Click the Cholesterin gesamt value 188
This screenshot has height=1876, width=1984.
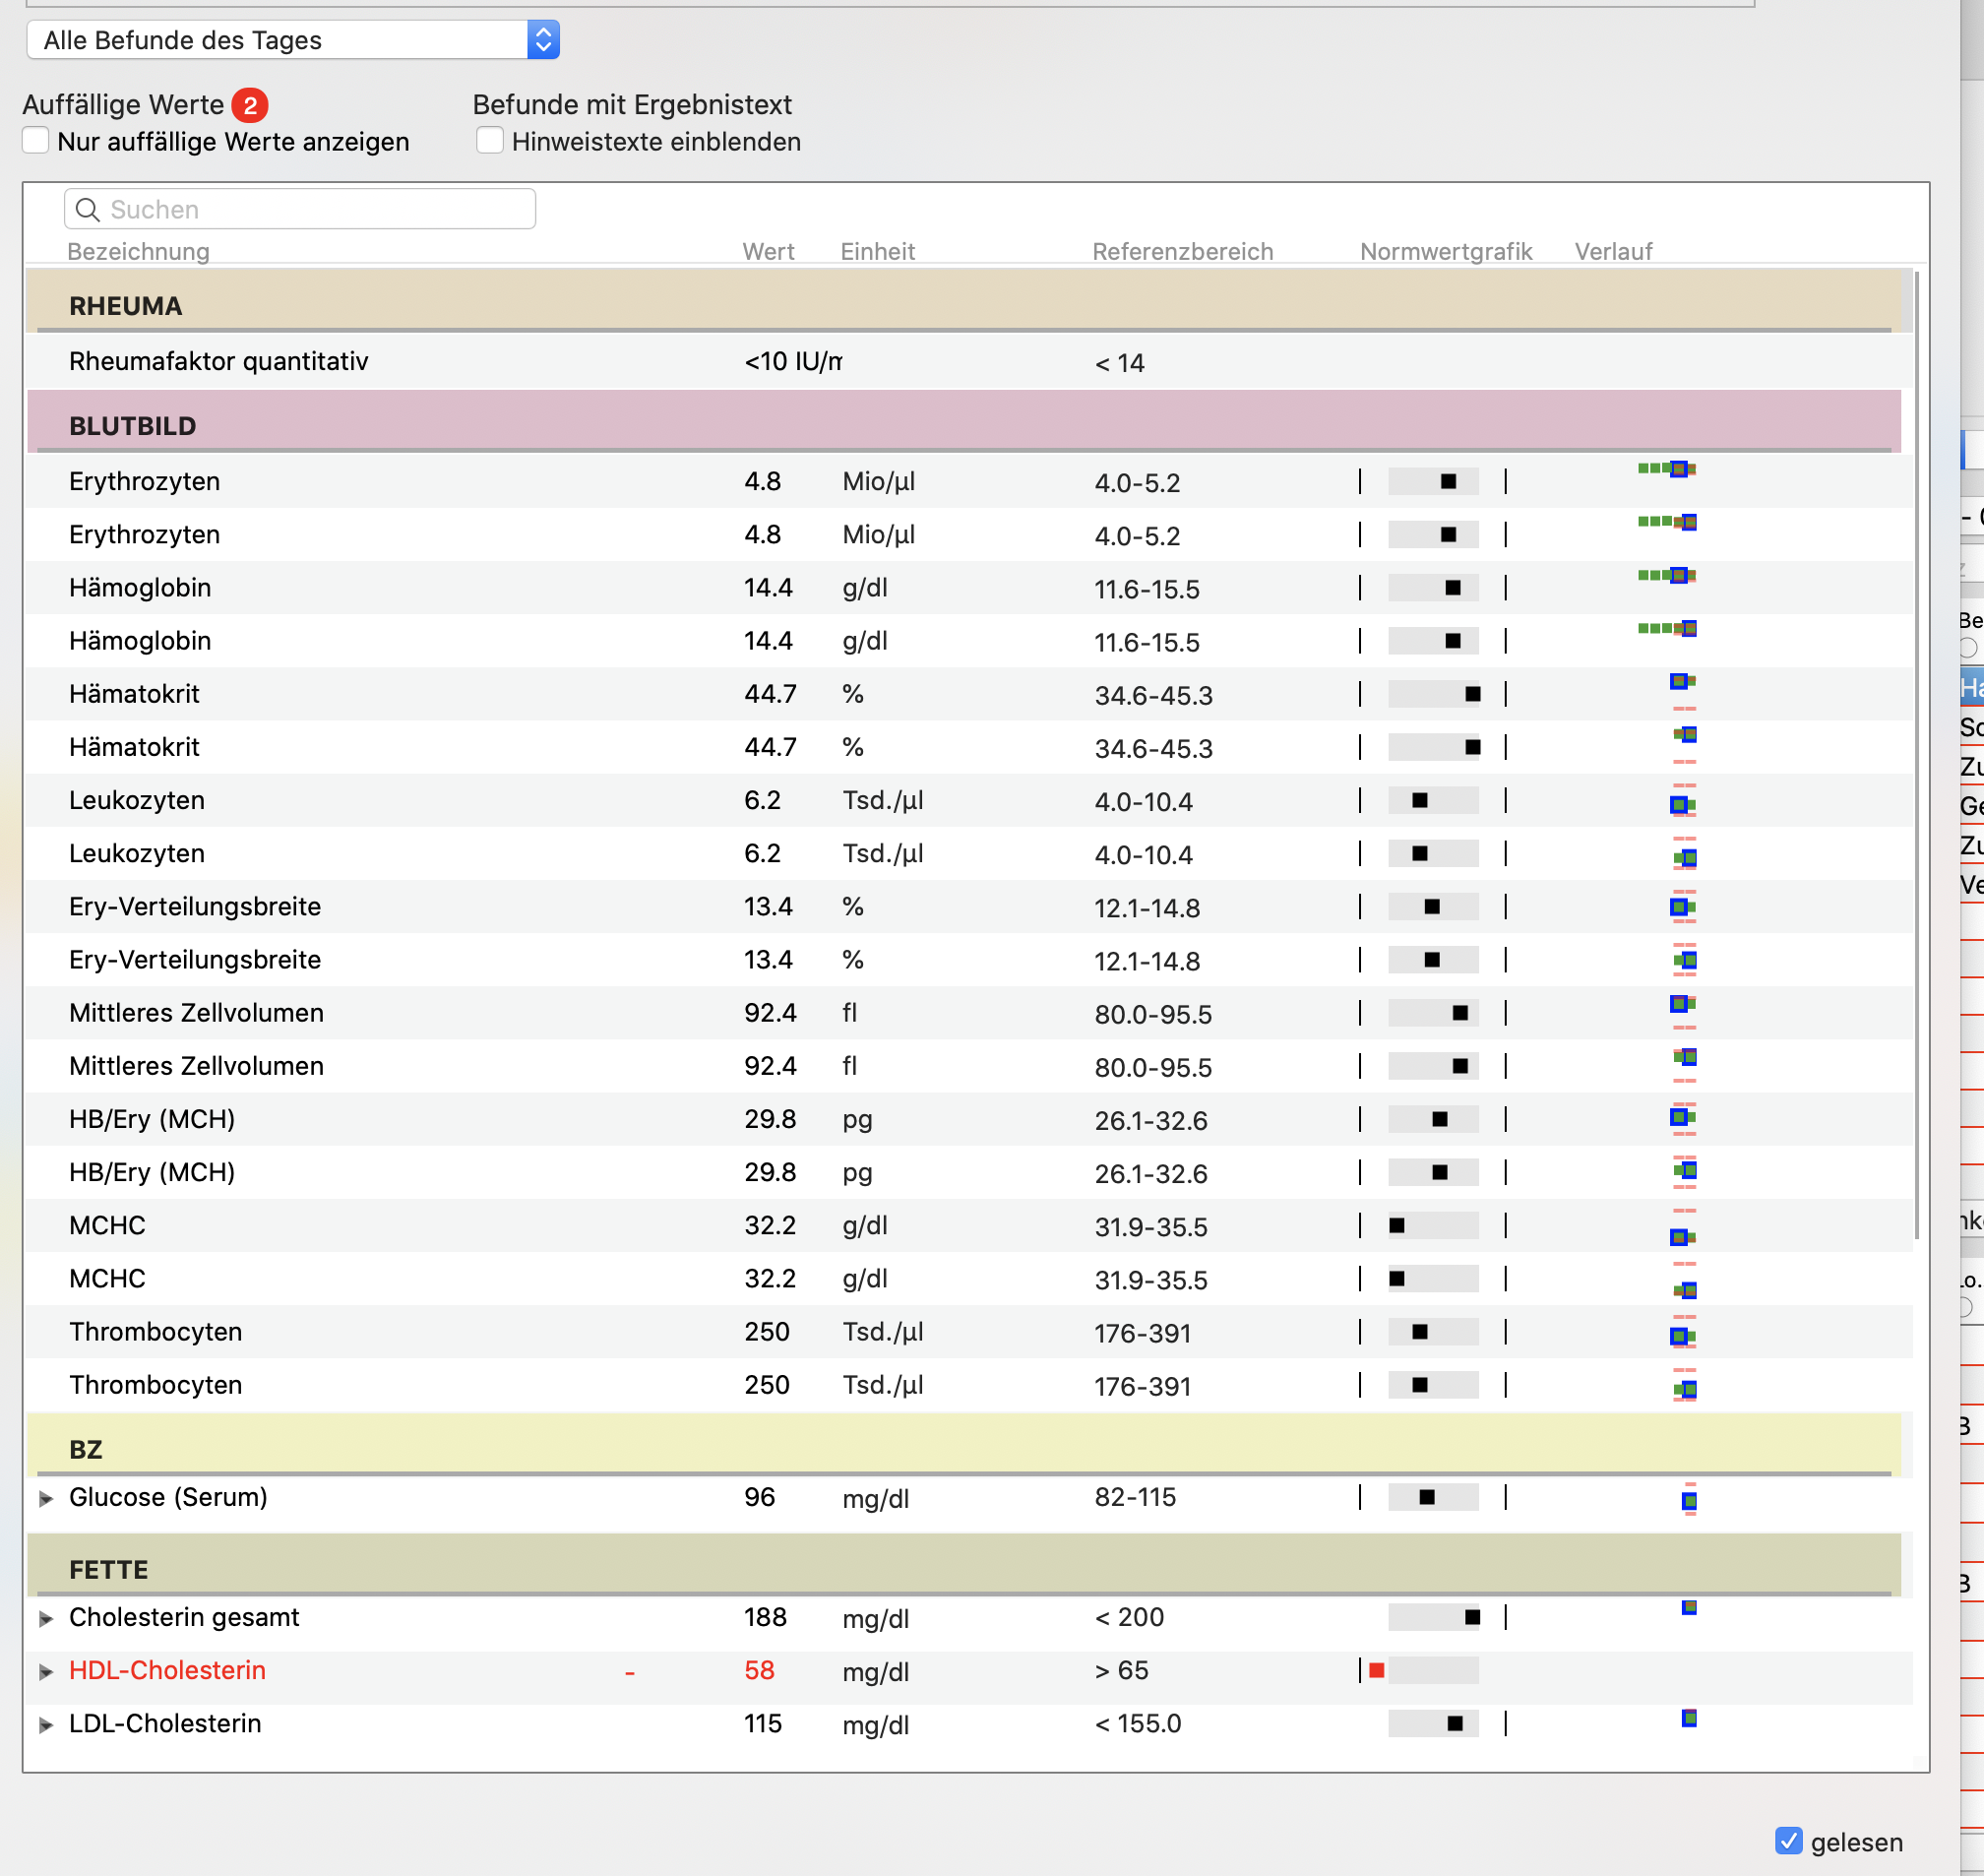(765, 1617)
